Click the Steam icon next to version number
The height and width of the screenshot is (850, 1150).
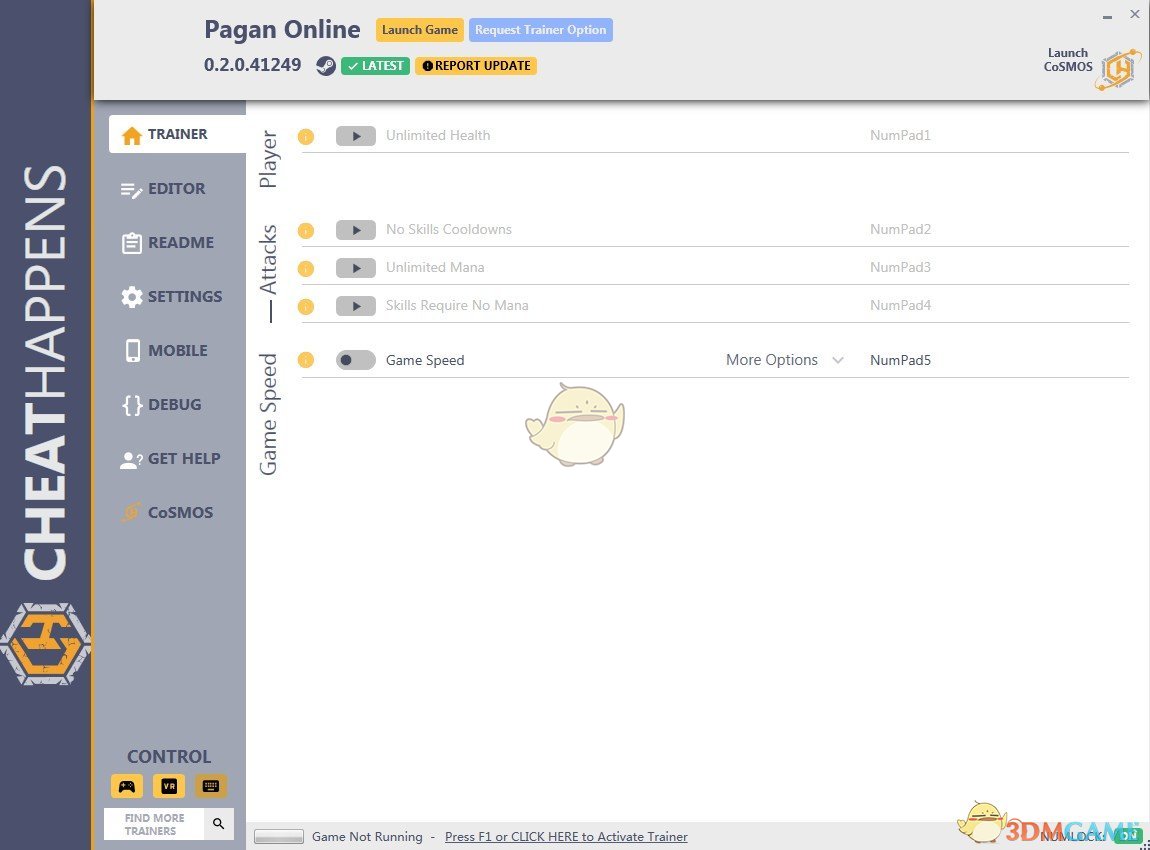tap(325, 65)
